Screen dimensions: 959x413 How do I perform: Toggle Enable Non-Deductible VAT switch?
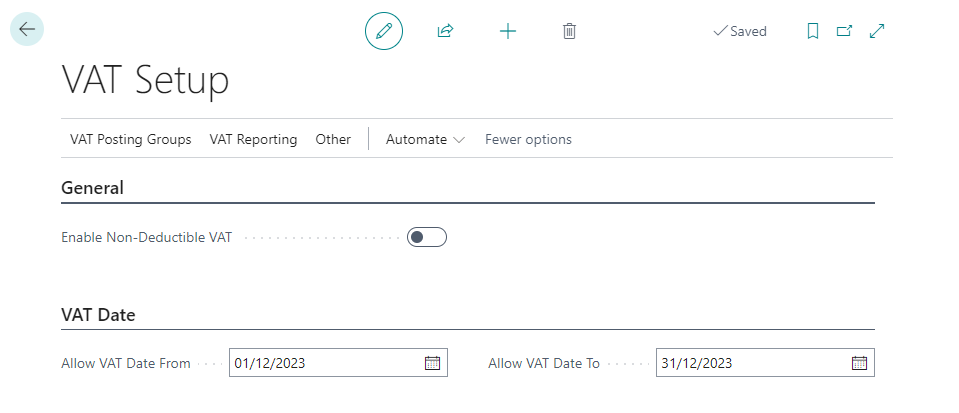click(x=427, y=237)
